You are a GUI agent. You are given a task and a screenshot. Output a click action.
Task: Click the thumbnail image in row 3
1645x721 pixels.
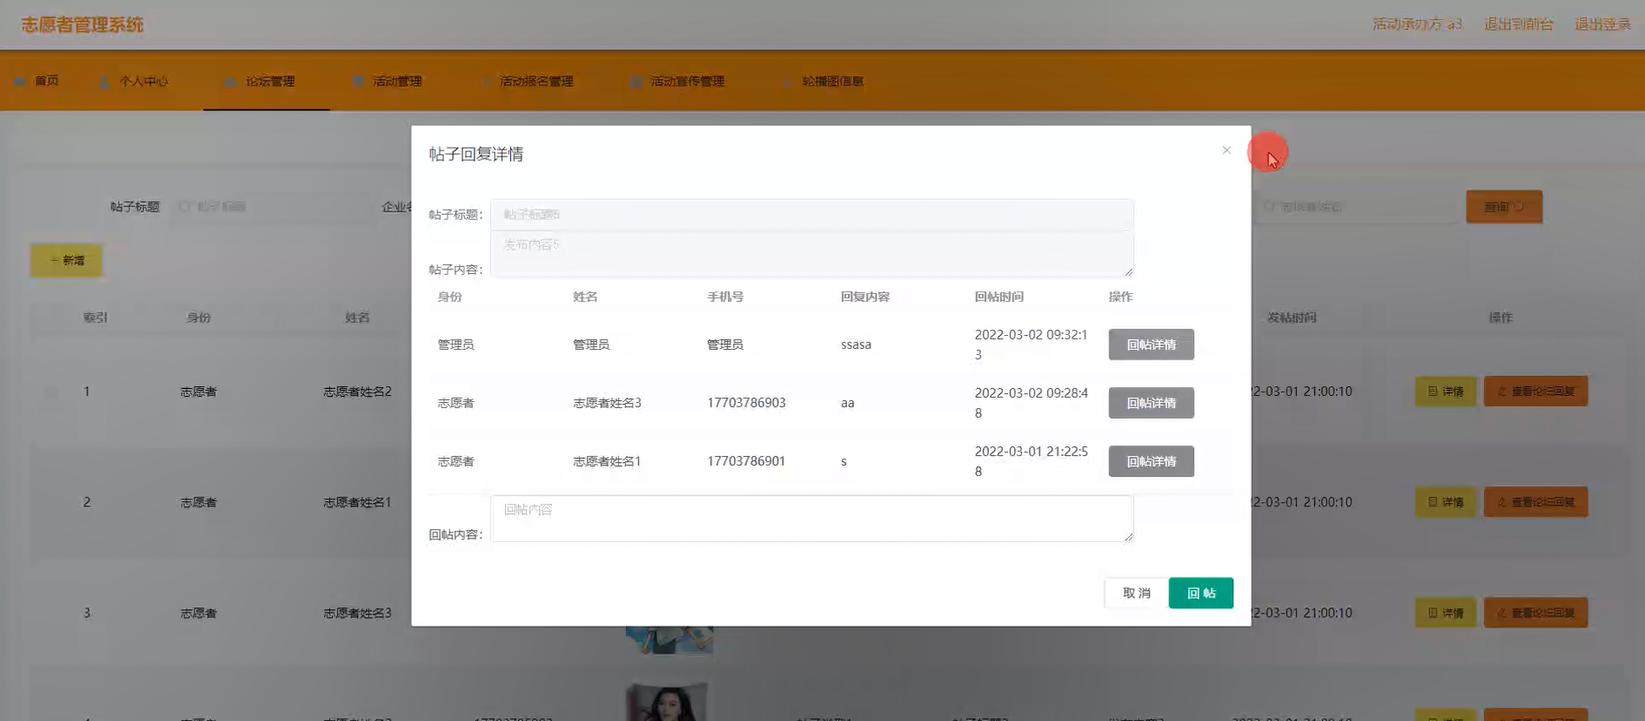point(669,638)
